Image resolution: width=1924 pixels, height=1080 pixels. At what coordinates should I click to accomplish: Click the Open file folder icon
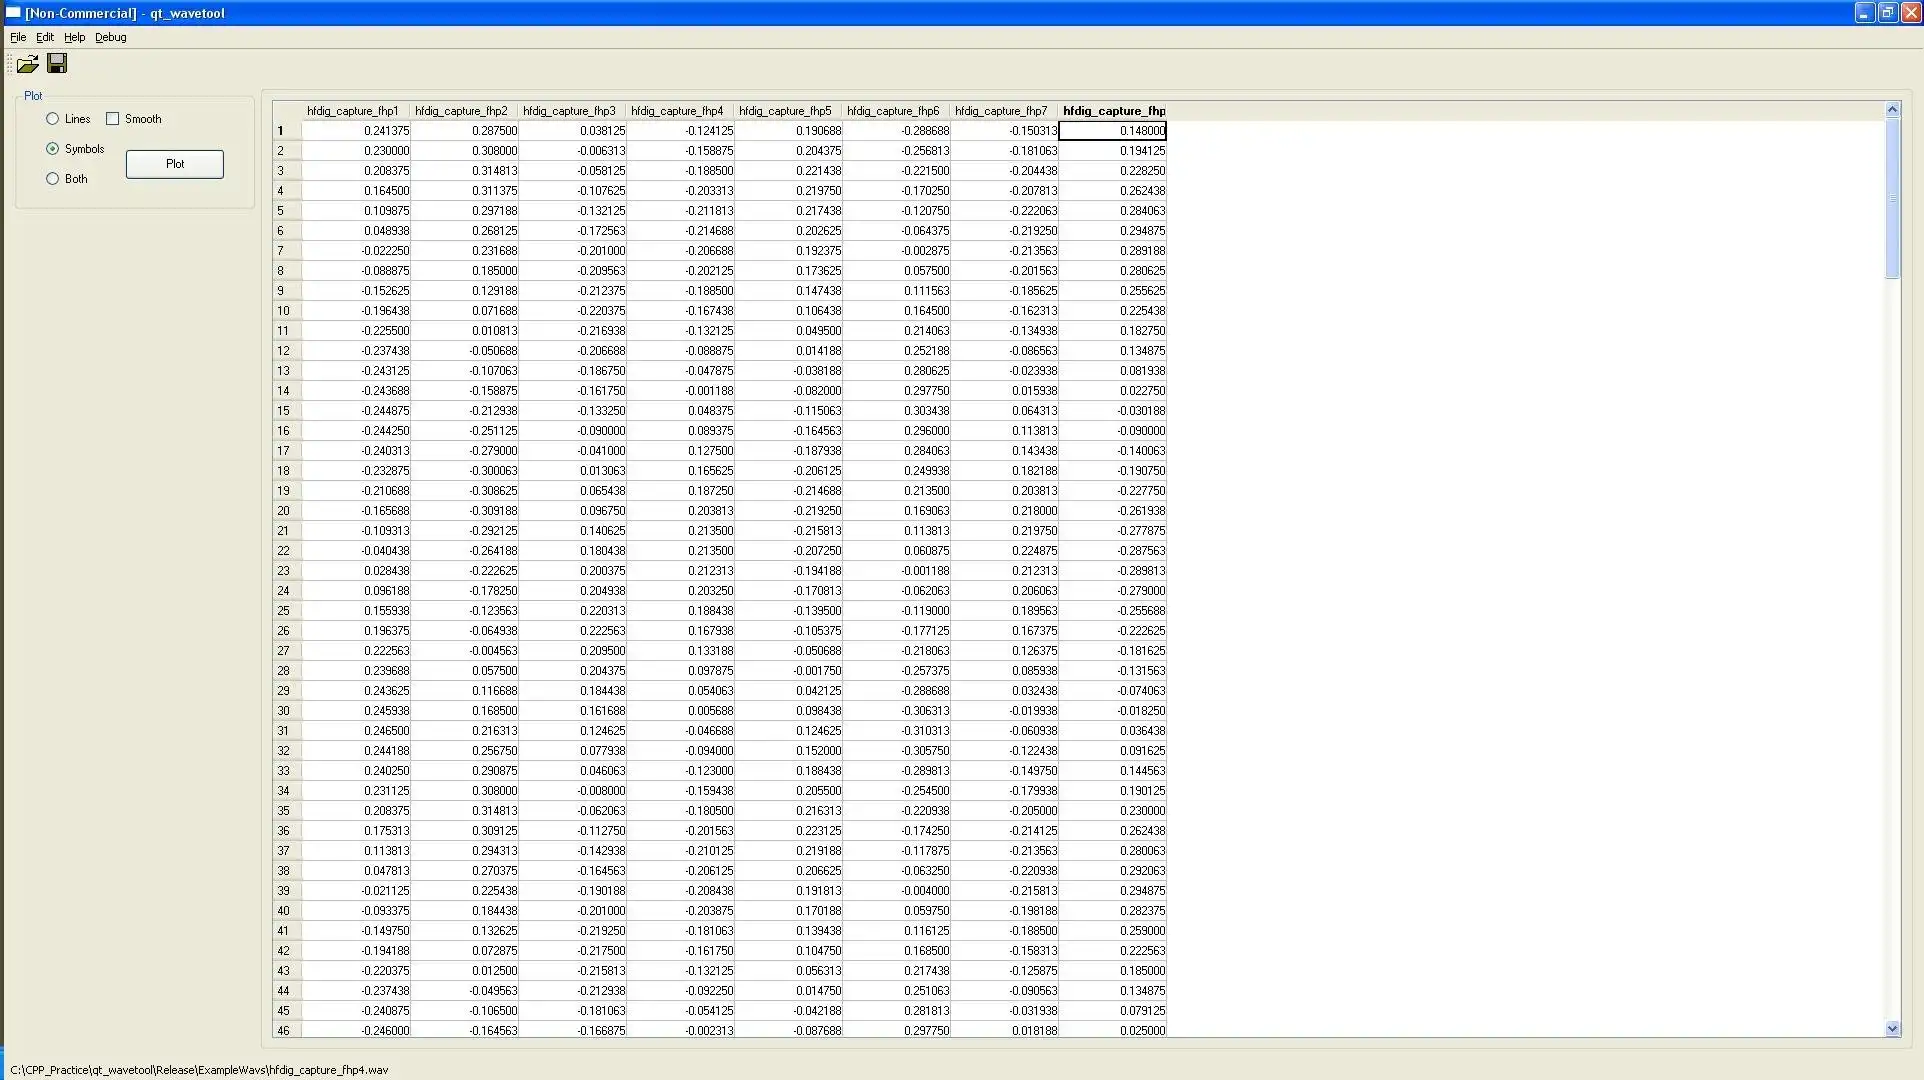pyautogui.click(x=27, y=64)
